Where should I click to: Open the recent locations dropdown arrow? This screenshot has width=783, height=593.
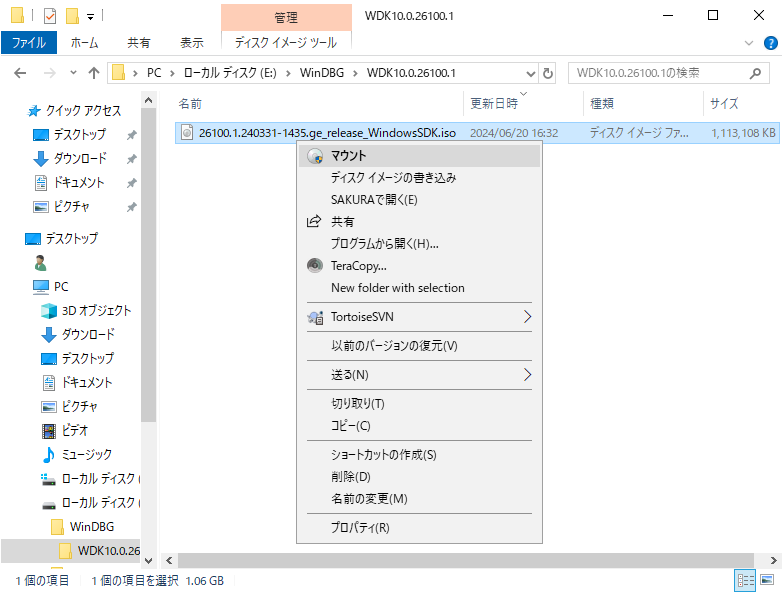point(73,73)
